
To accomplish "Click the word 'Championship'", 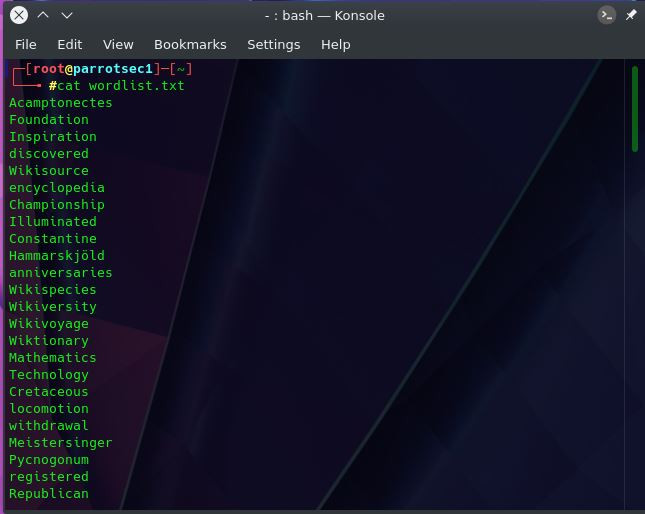I will tap(57, 204).
